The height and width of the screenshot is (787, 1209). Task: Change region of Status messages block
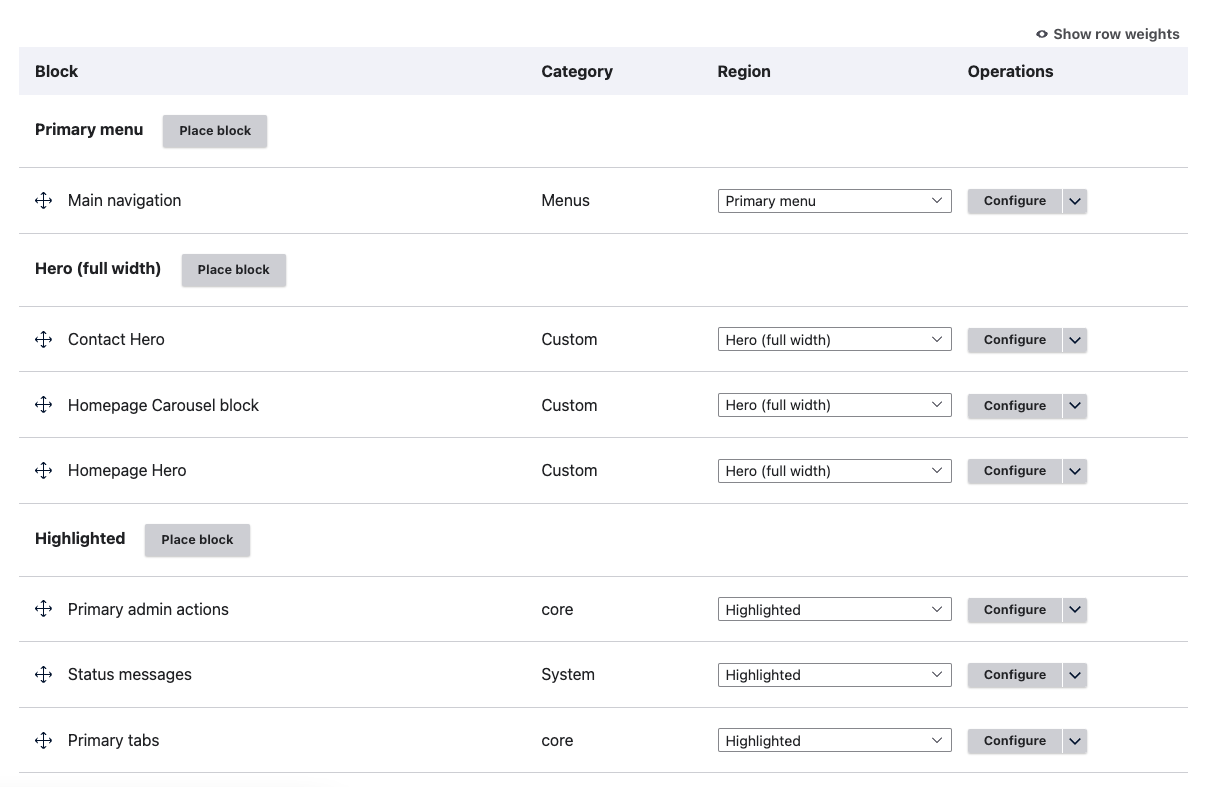click(834, 675)
